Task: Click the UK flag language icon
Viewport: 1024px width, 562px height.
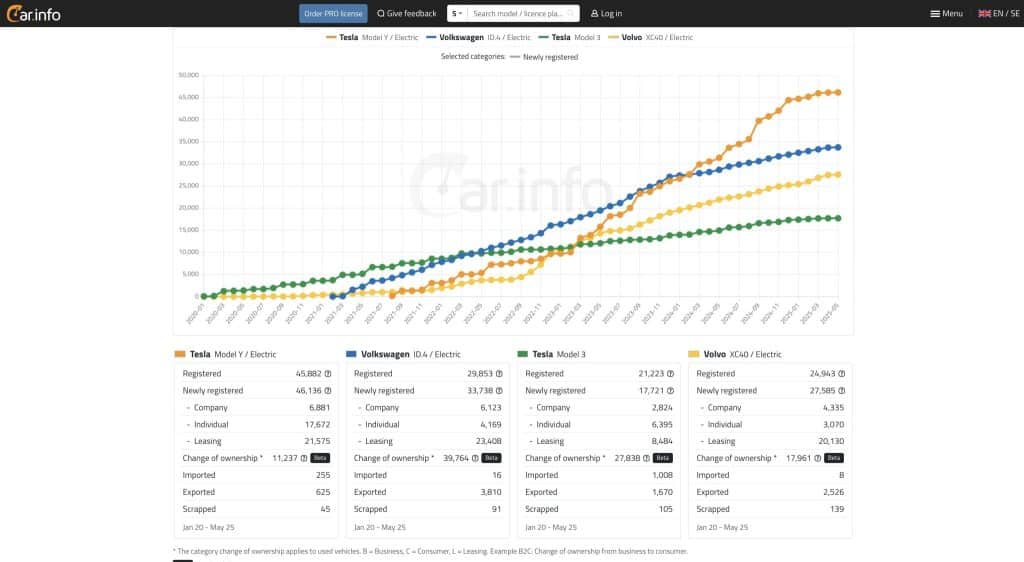Action: point(984,13)
